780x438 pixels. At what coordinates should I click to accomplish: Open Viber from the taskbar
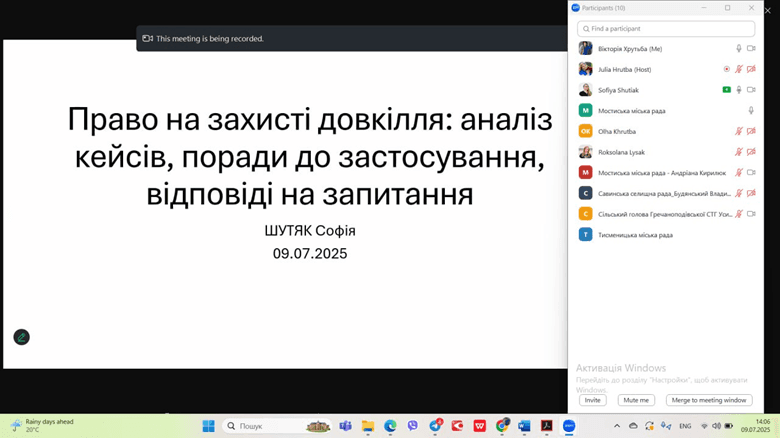(x=412, y=426)
